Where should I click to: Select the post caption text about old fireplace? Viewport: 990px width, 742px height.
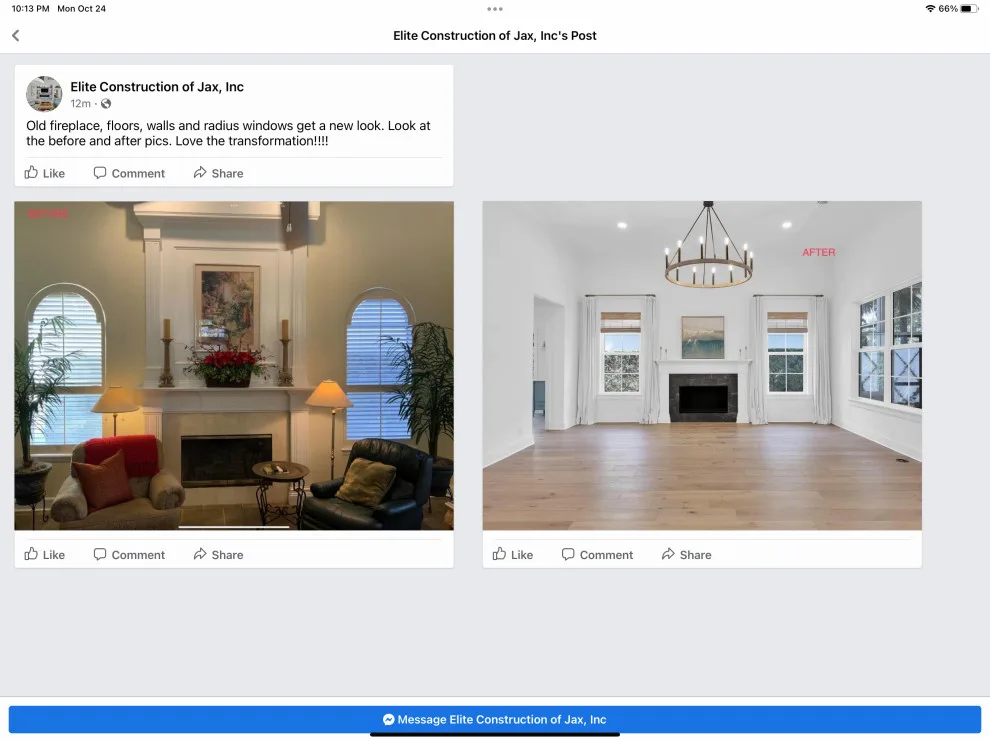228,133
